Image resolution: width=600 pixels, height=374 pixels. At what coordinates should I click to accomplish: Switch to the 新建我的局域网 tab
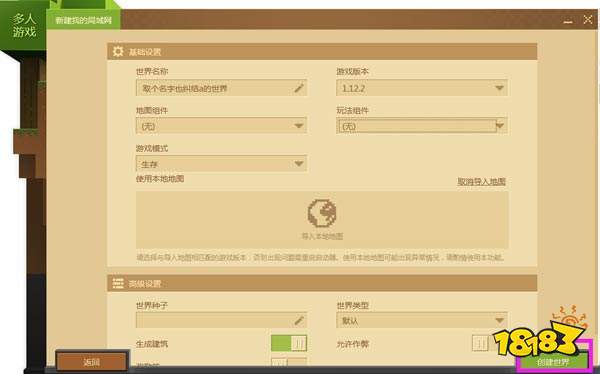tap(83, 20)
